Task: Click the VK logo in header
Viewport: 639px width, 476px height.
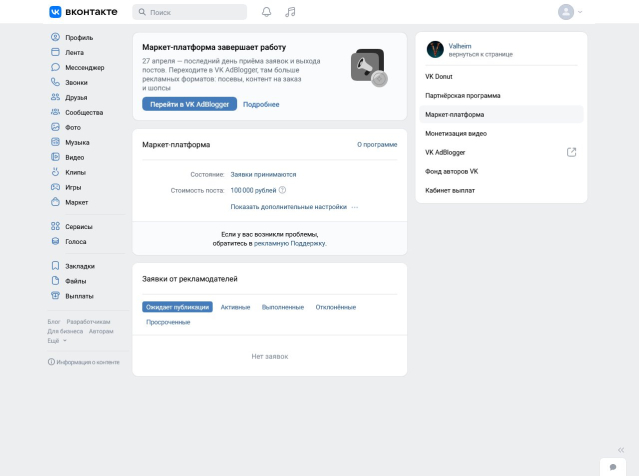Action: [x=83, y=12]
